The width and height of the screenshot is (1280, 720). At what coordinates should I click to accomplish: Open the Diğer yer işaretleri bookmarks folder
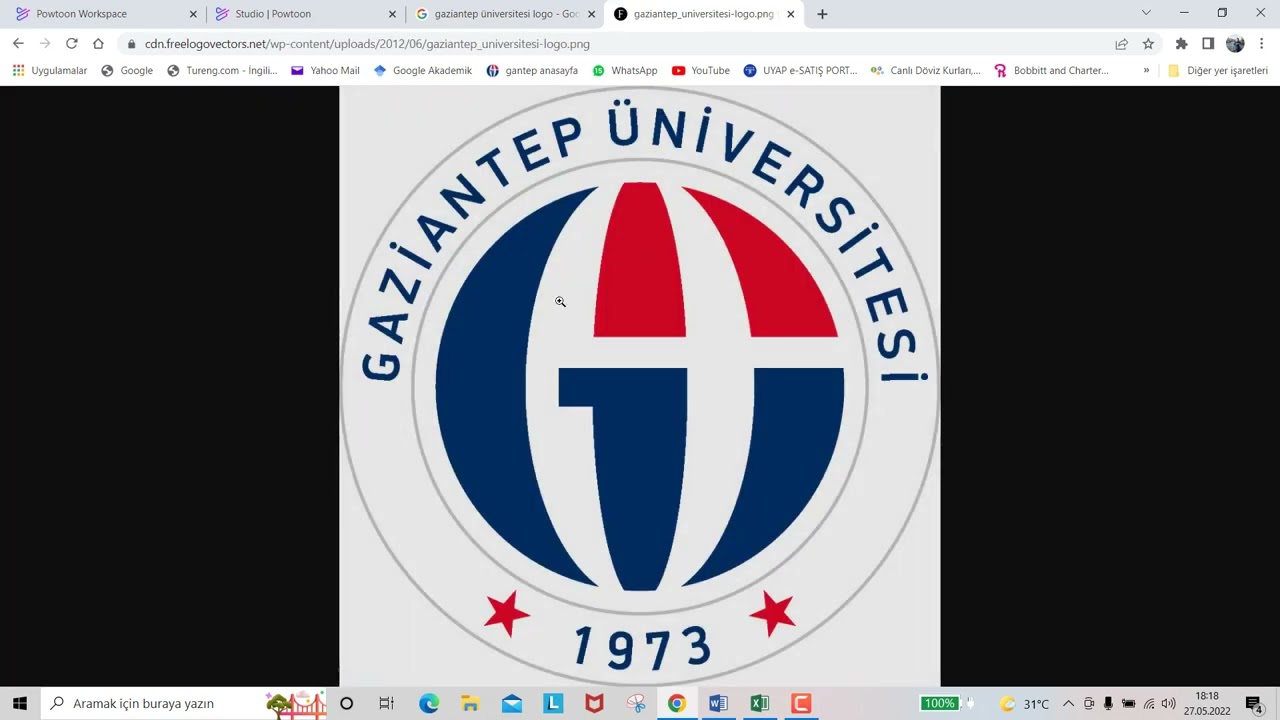tap(1218, 70)
